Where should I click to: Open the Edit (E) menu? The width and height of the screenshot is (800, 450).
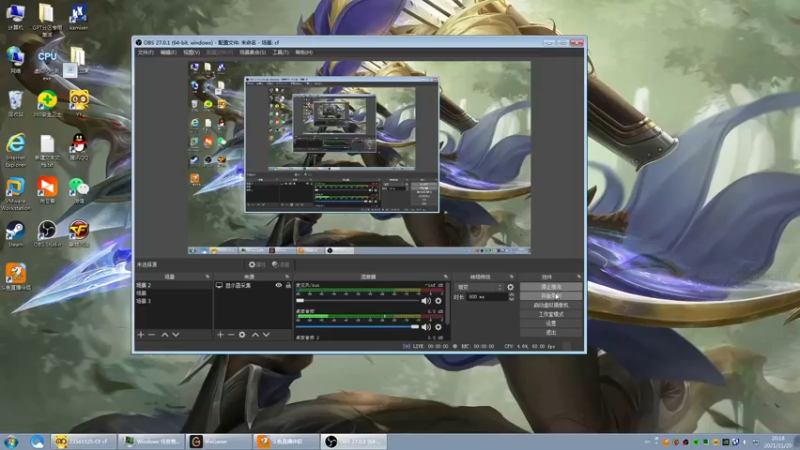[168, 53]
